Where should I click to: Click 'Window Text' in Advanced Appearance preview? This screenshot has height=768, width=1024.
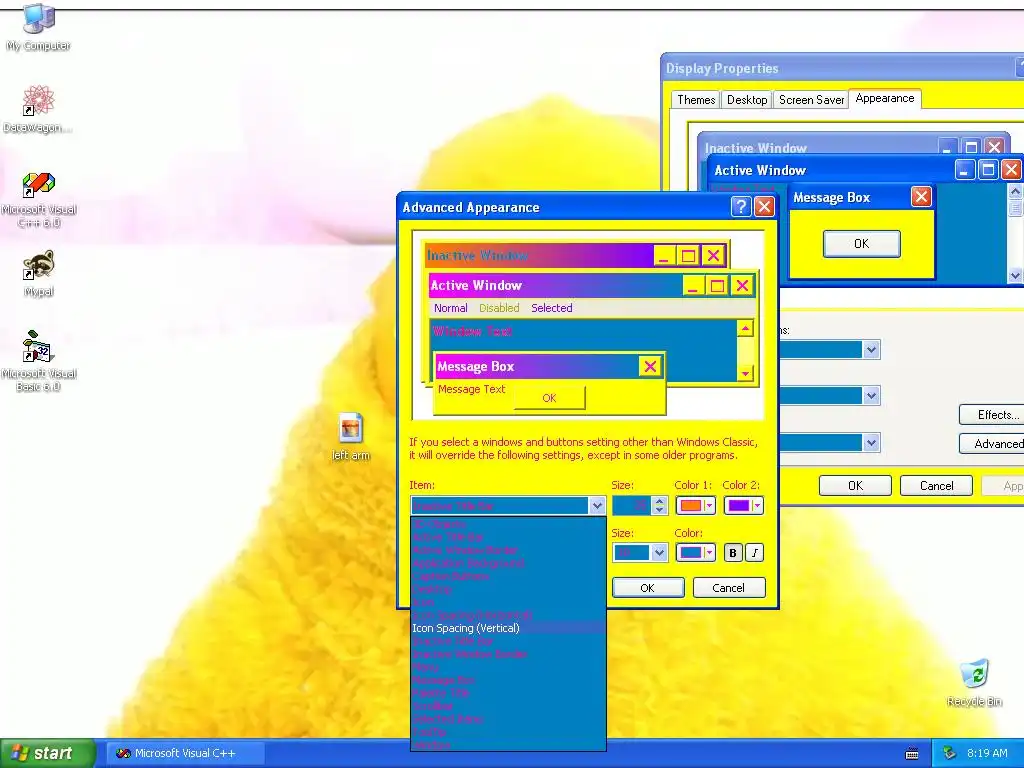[472, 331]
